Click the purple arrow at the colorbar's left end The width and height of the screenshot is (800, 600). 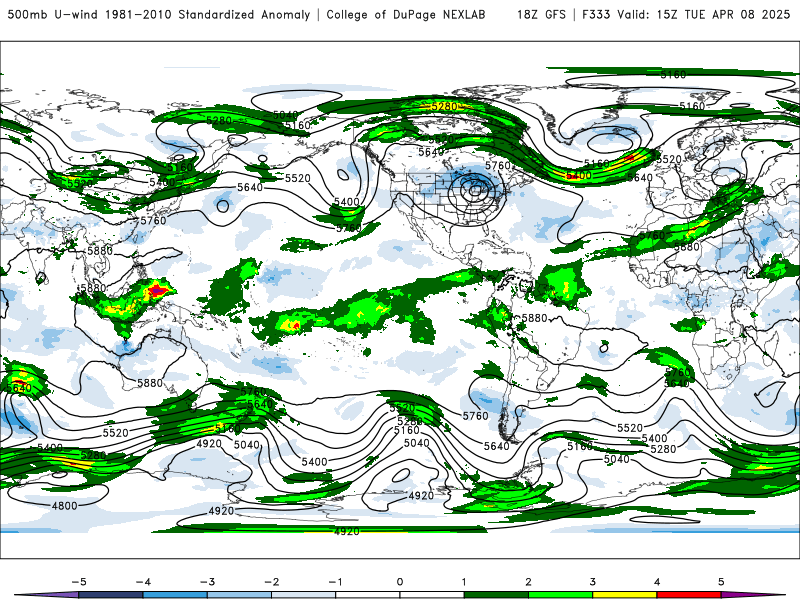(x=48, y=595)
